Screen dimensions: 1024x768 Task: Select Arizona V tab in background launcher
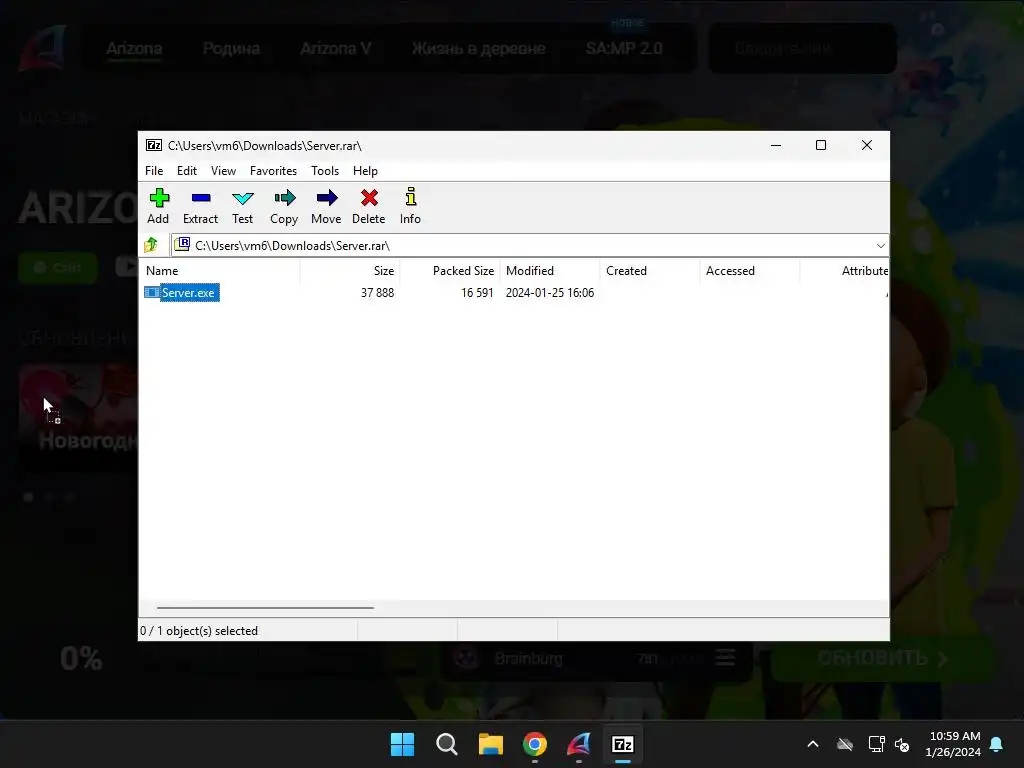(336, 48)
